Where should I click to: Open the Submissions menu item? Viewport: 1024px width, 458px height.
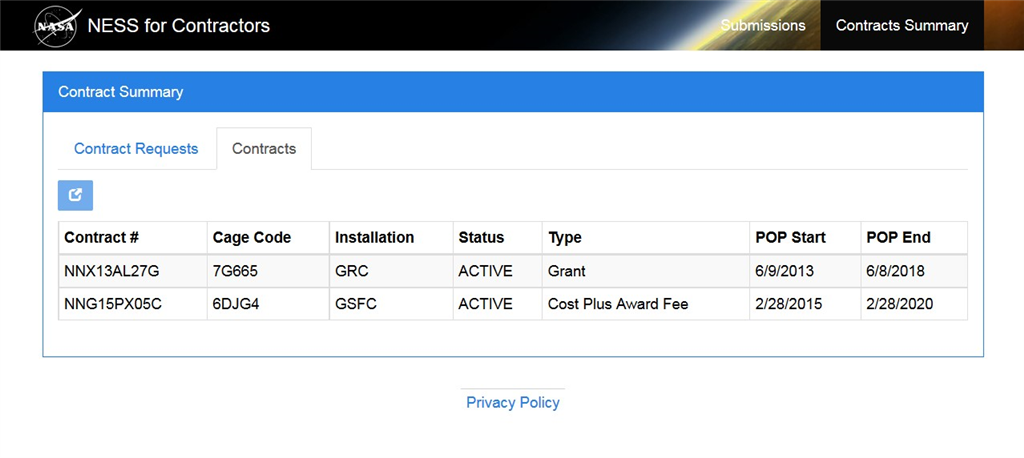click(763, 25)
